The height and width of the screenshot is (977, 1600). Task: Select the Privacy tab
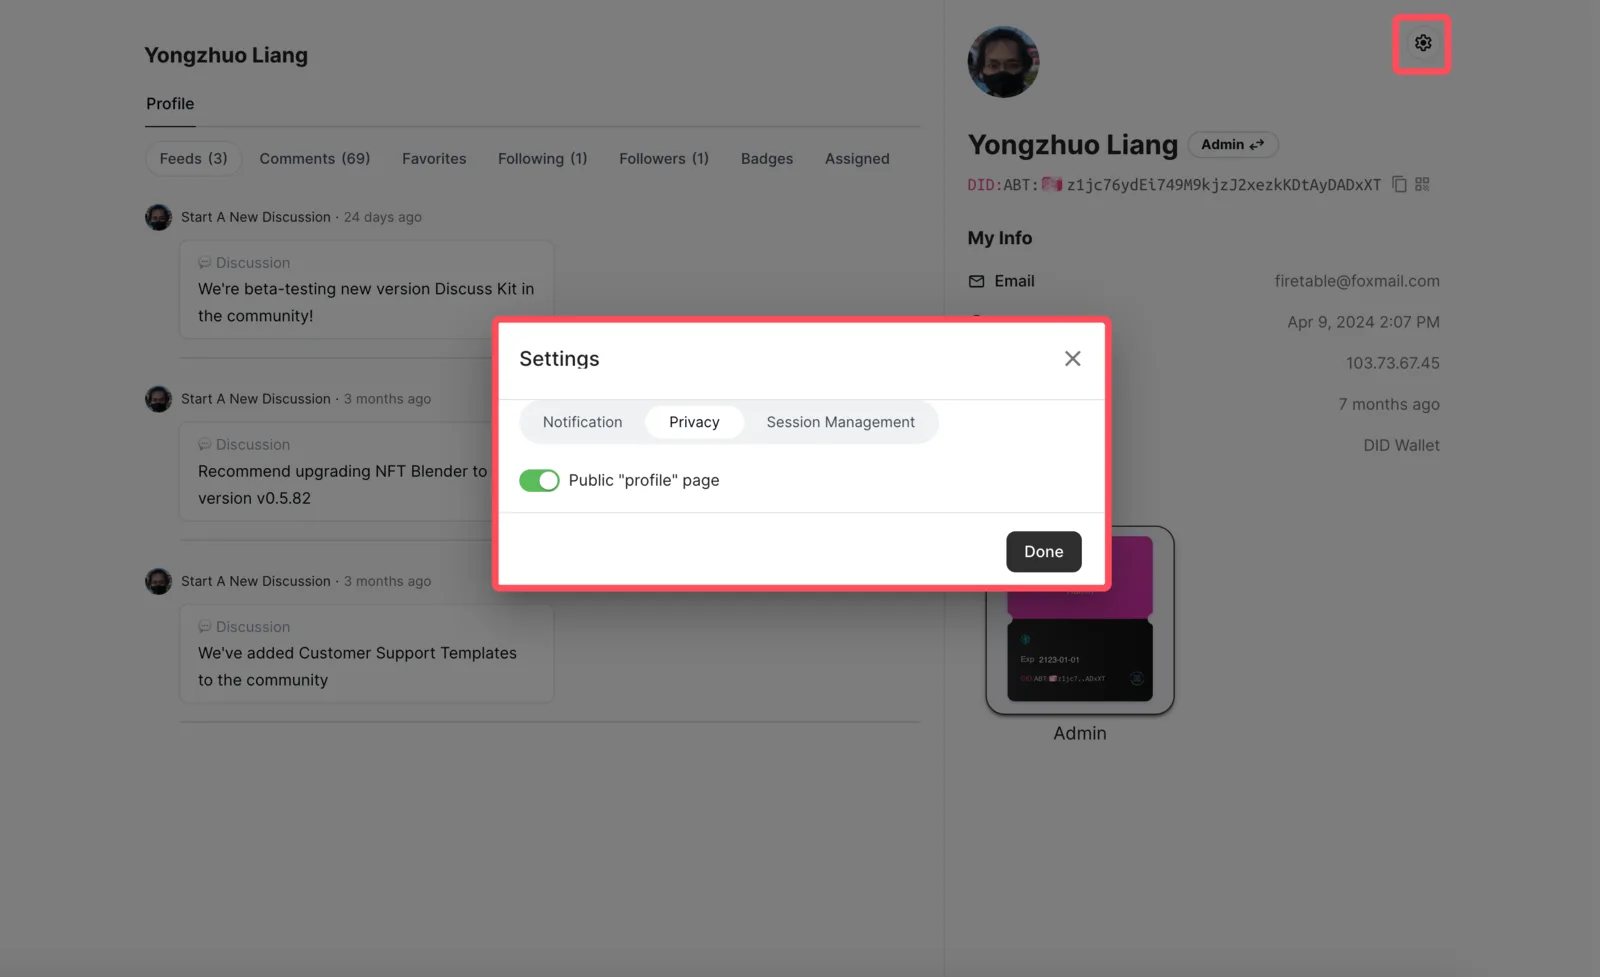694,422
